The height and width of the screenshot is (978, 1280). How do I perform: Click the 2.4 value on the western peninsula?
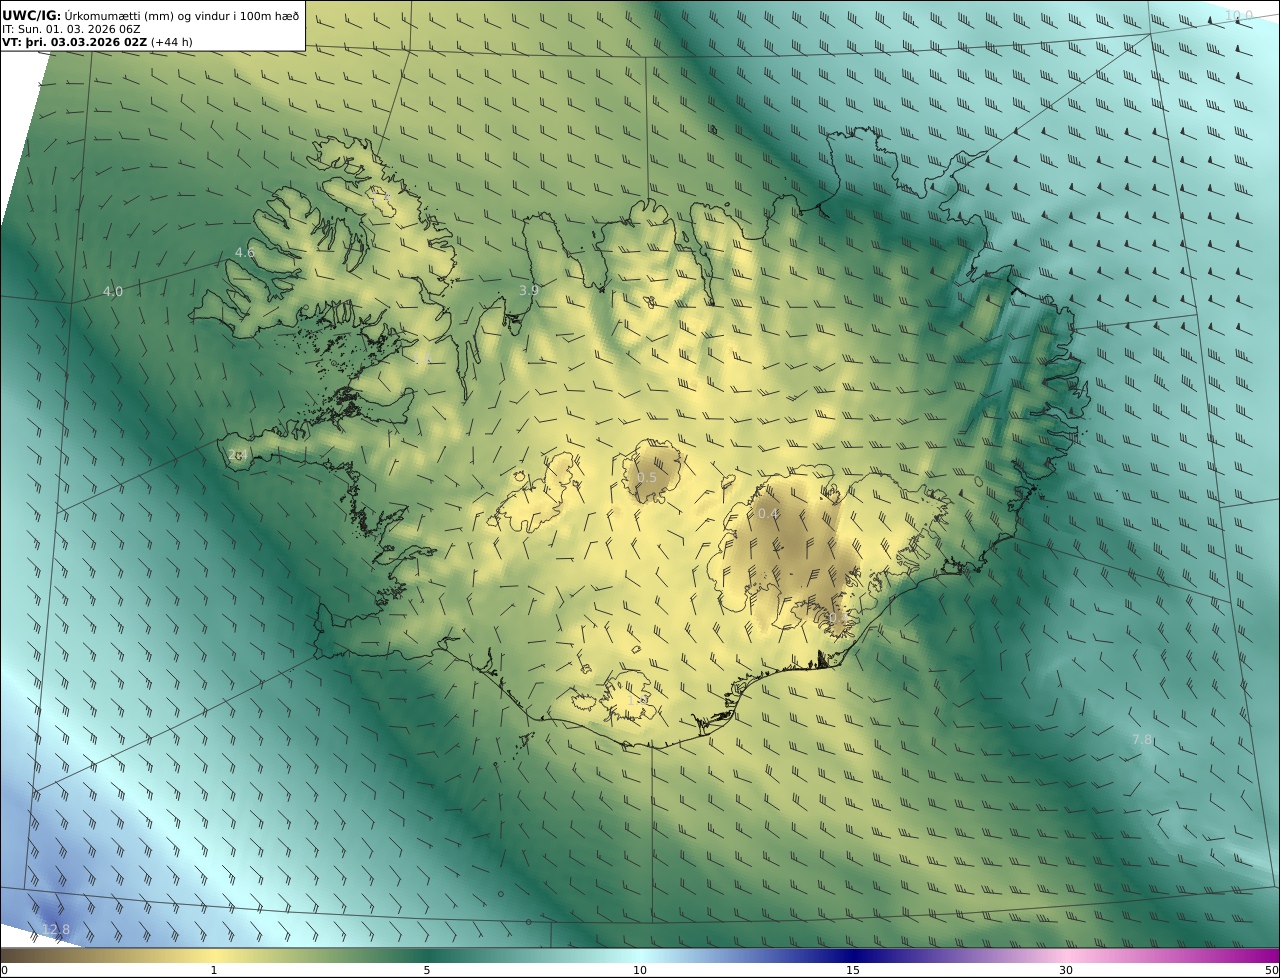[x=237, y=455]
